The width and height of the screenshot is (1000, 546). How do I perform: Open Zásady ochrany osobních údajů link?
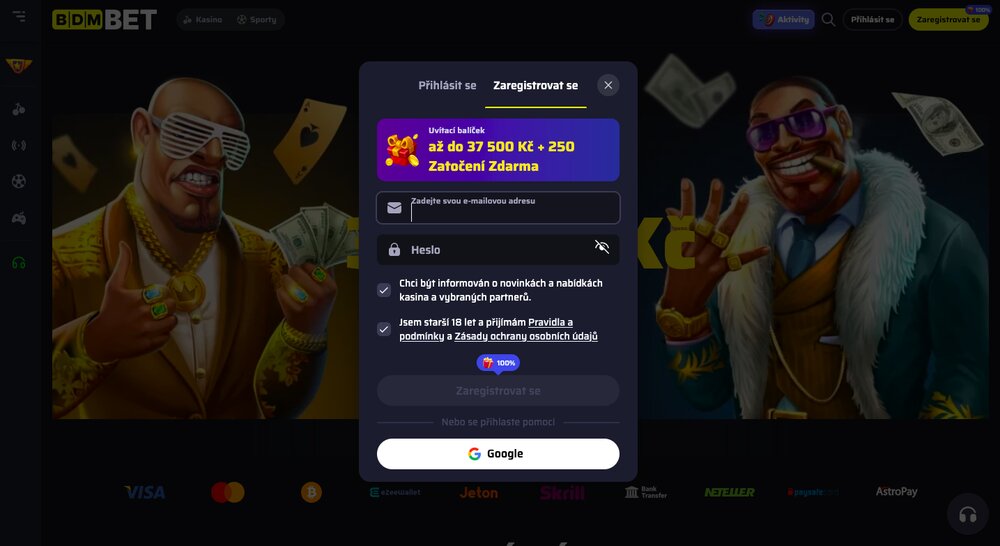526,336
